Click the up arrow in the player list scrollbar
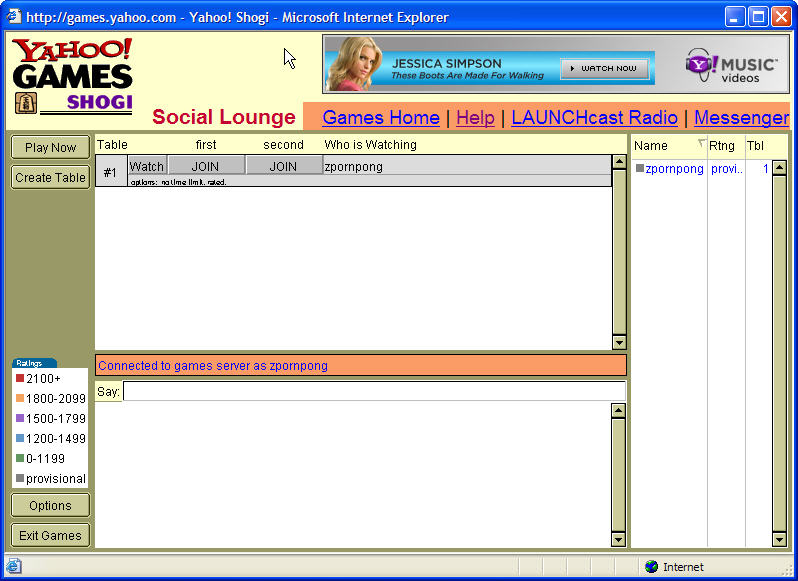The height and width of the screenshot is (581, 798). pyautogui.click(x=779, y=168)
